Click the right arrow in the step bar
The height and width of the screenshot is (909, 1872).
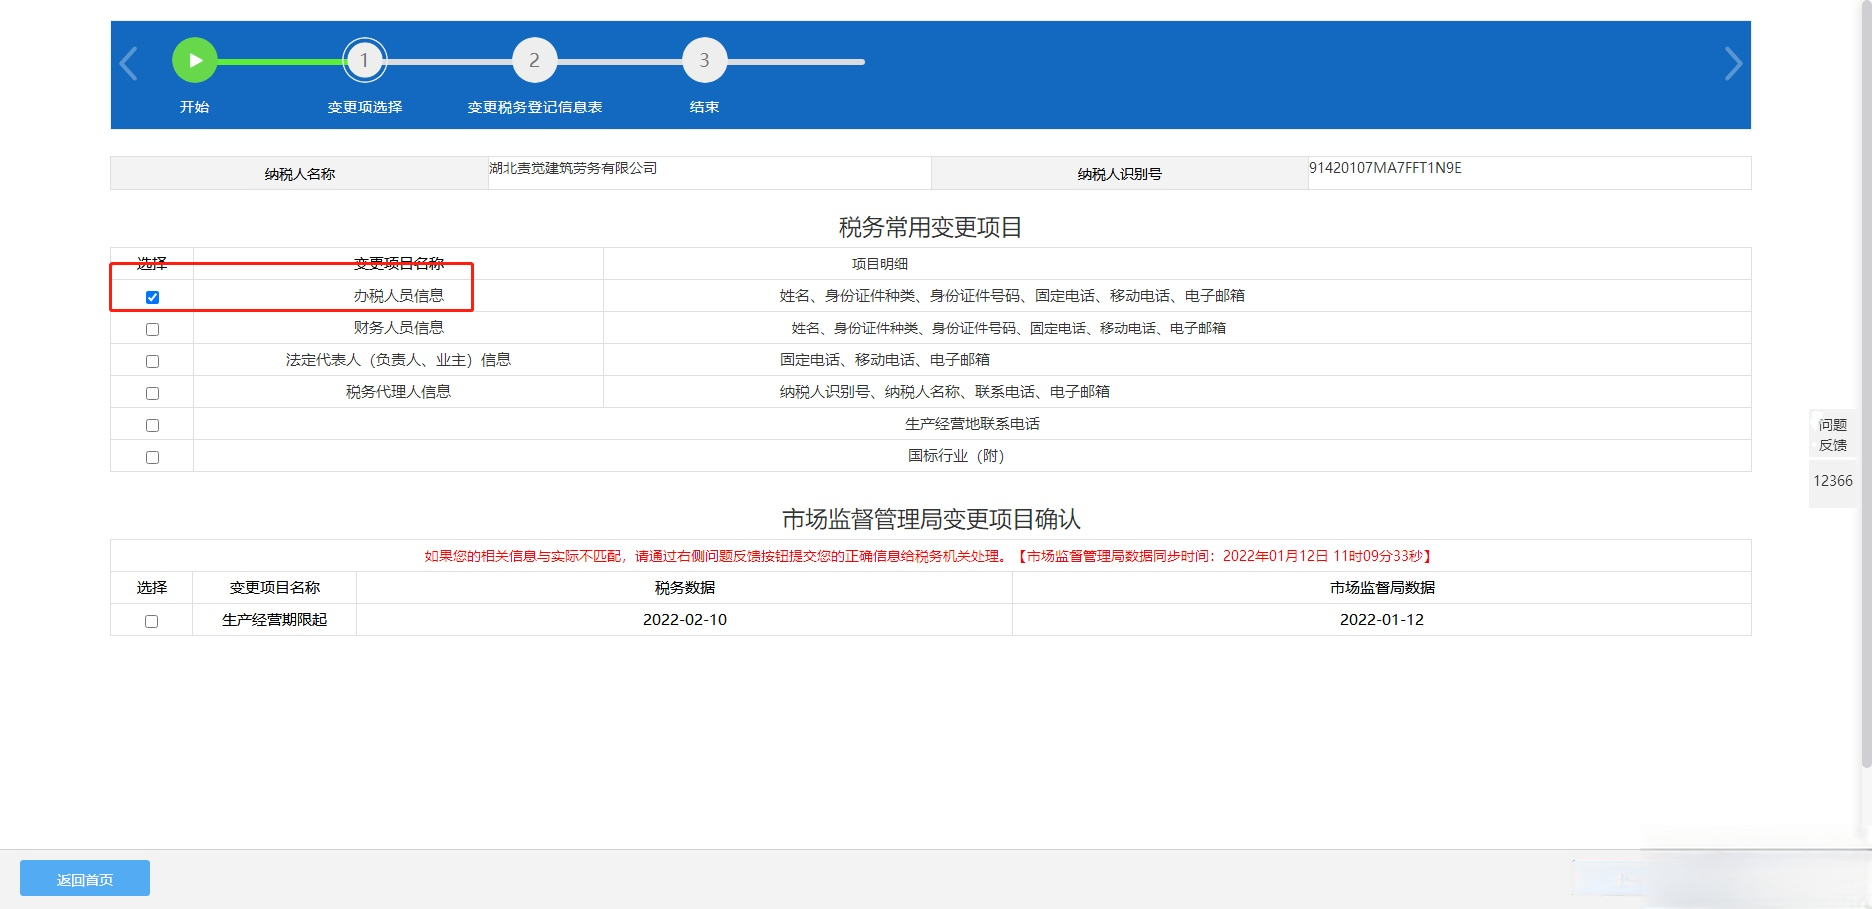click(1733, 63)
